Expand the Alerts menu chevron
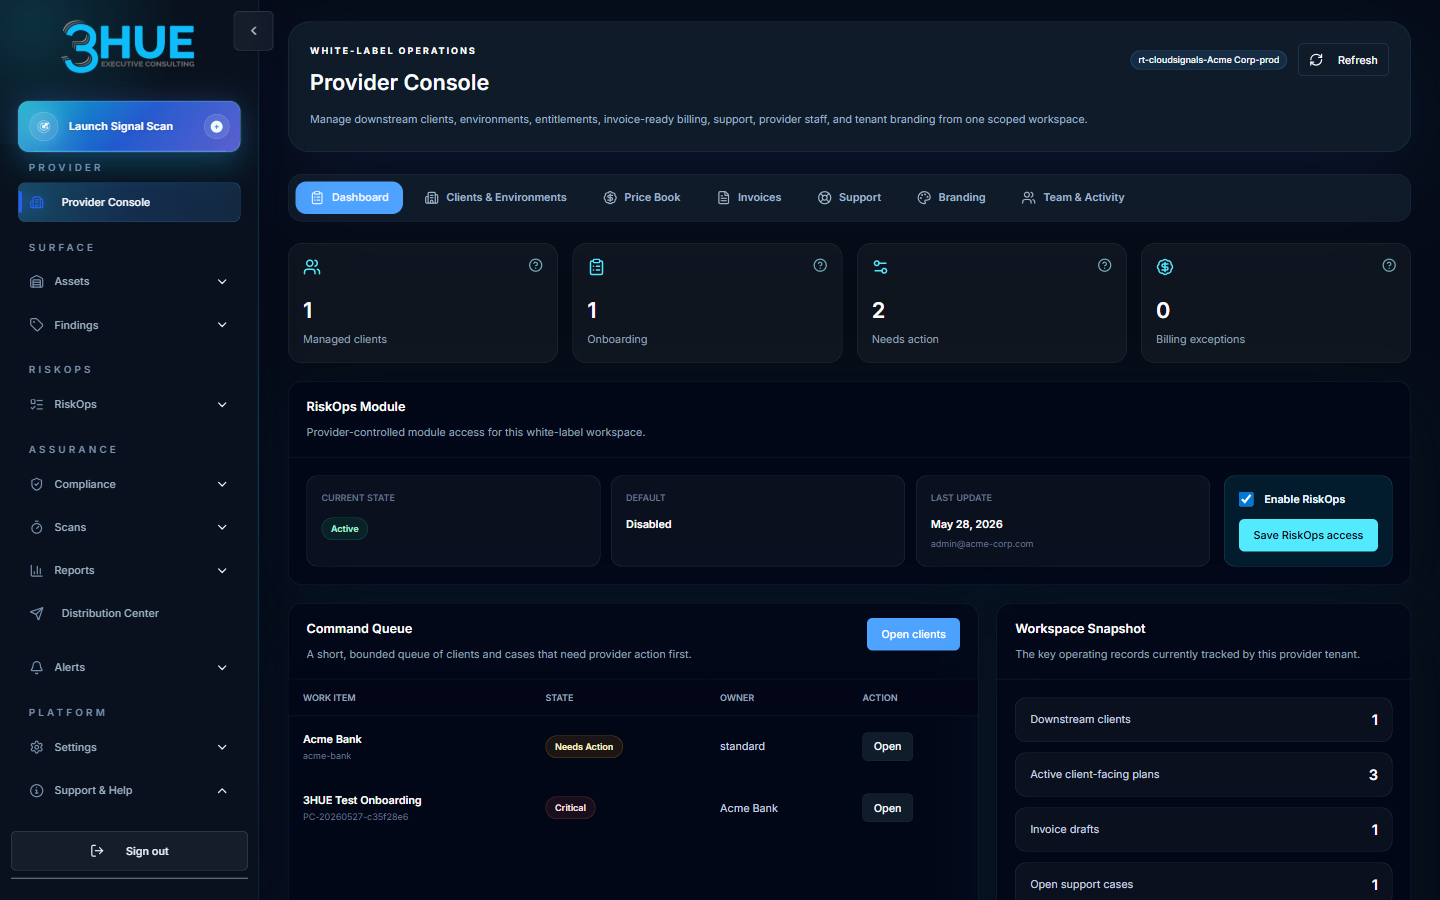Viewport: 1440px width, 900px height. 222,668
